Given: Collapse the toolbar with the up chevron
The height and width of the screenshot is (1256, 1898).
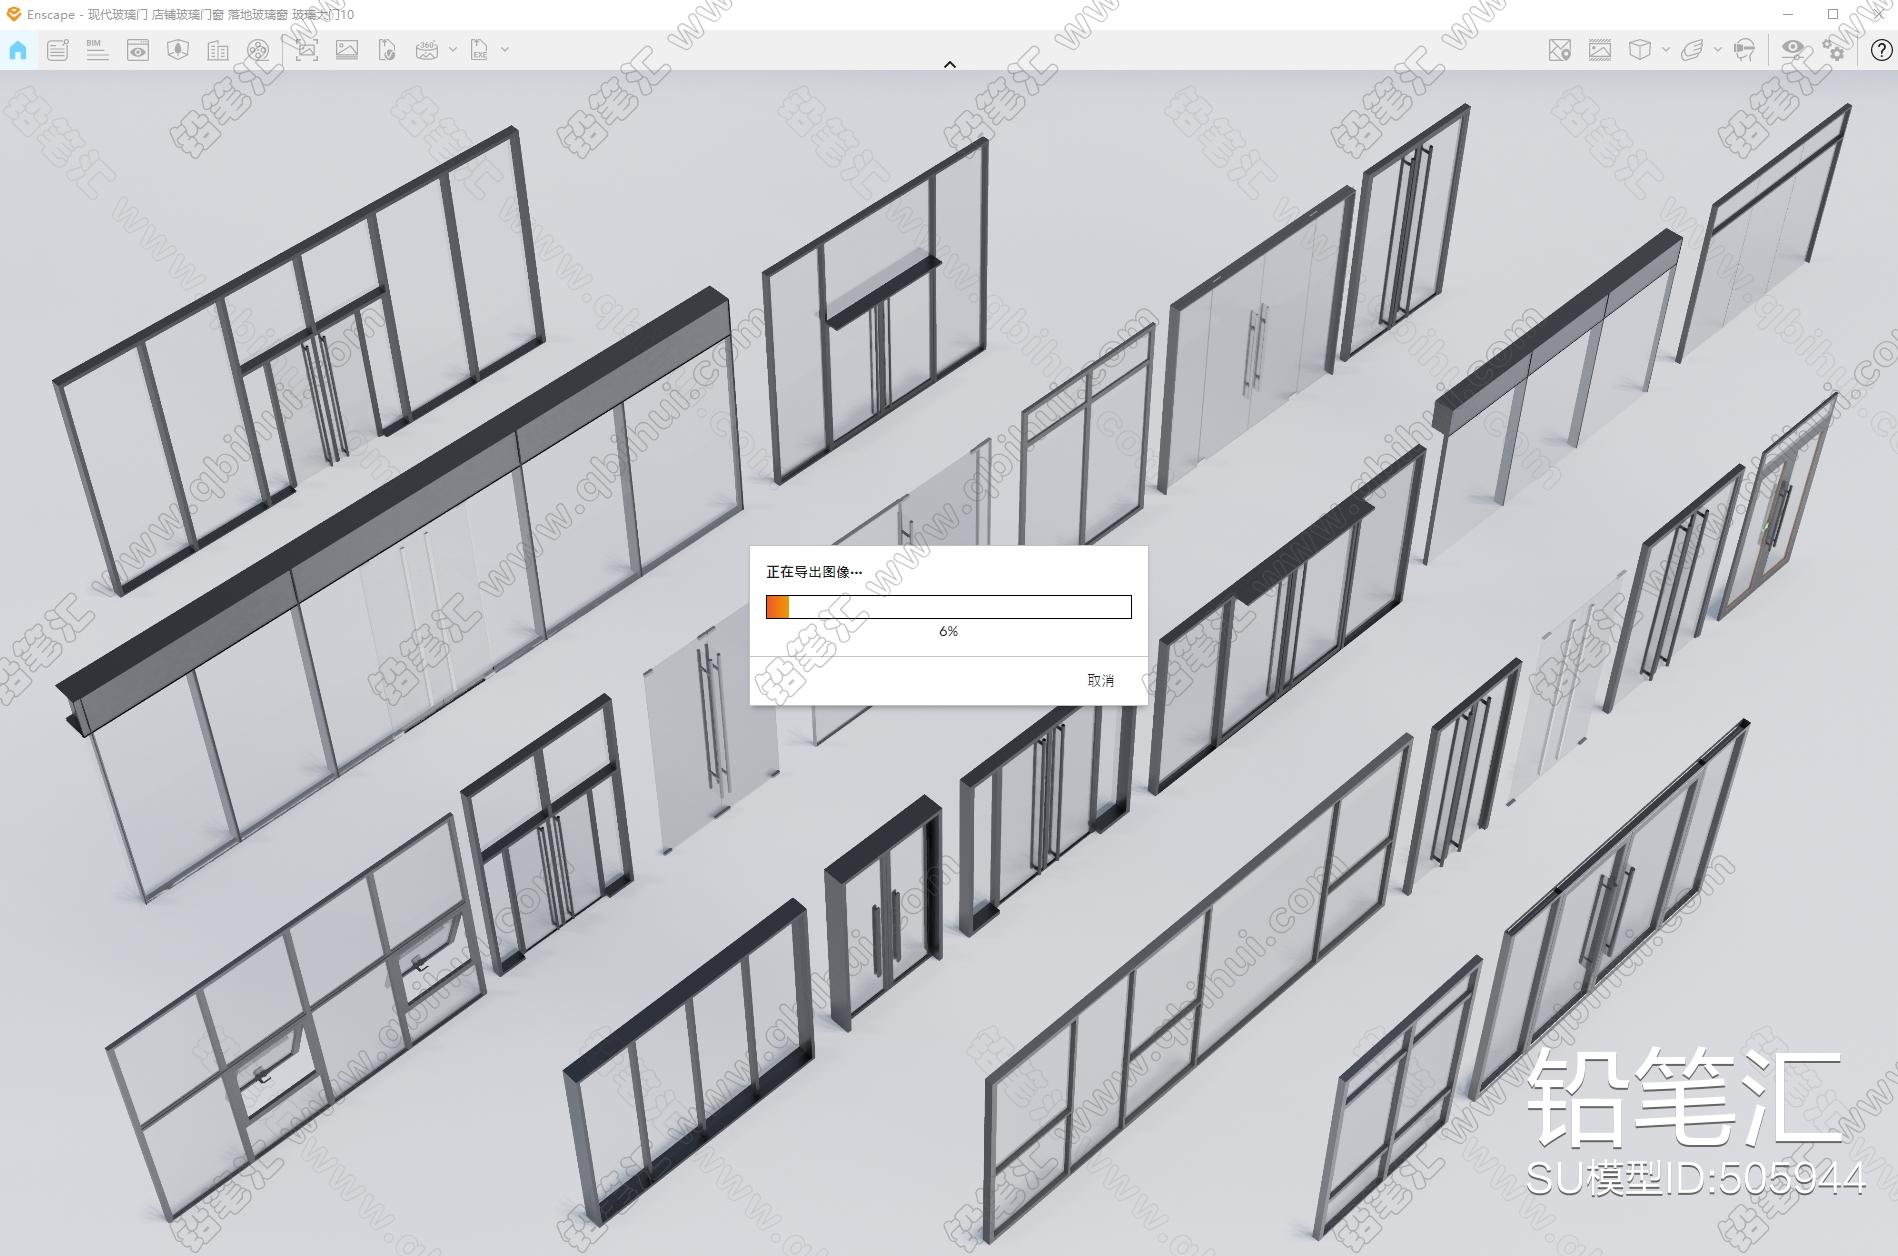Looking at the screenshot, I should coord(950,64).
